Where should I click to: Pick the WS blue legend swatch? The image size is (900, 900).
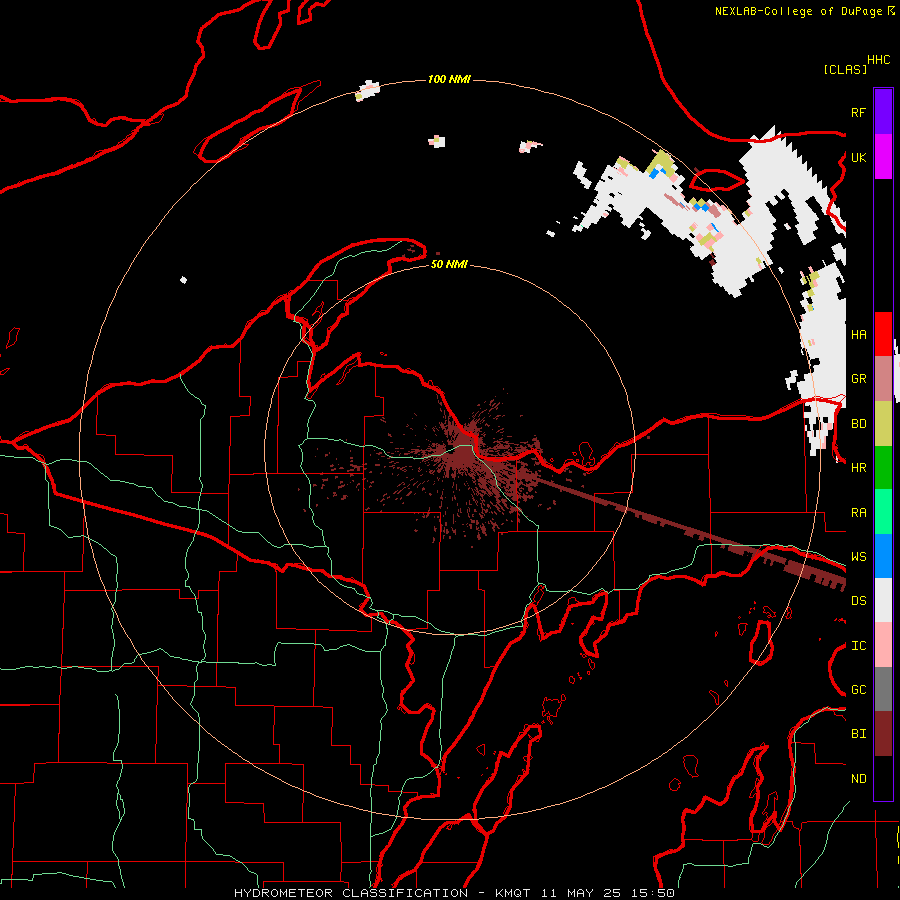[x=883, y=556]
